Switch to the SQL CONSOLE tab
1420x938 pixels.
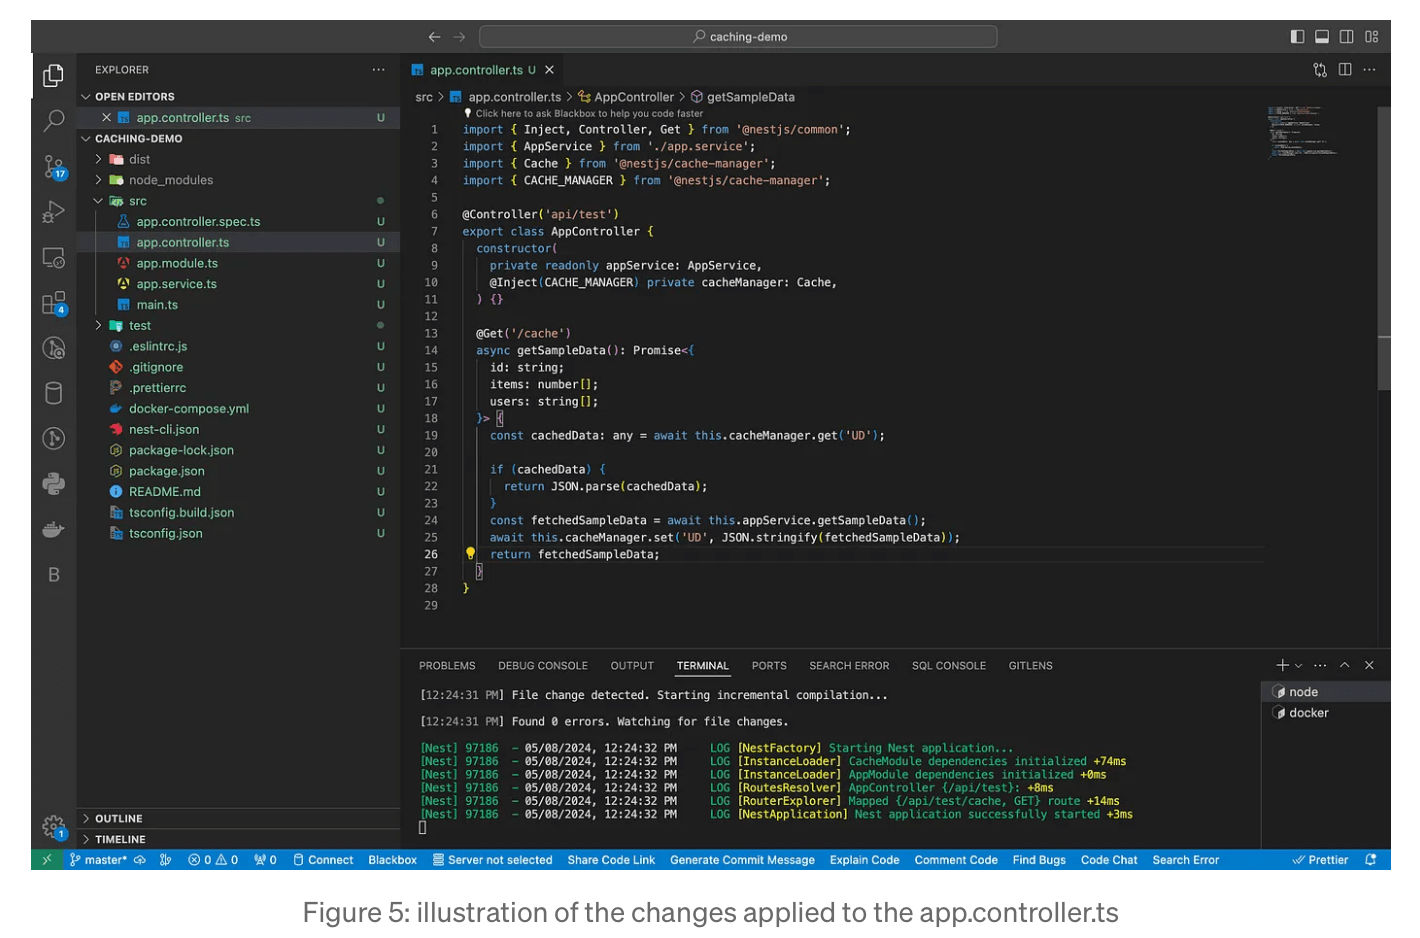point(949,666)
